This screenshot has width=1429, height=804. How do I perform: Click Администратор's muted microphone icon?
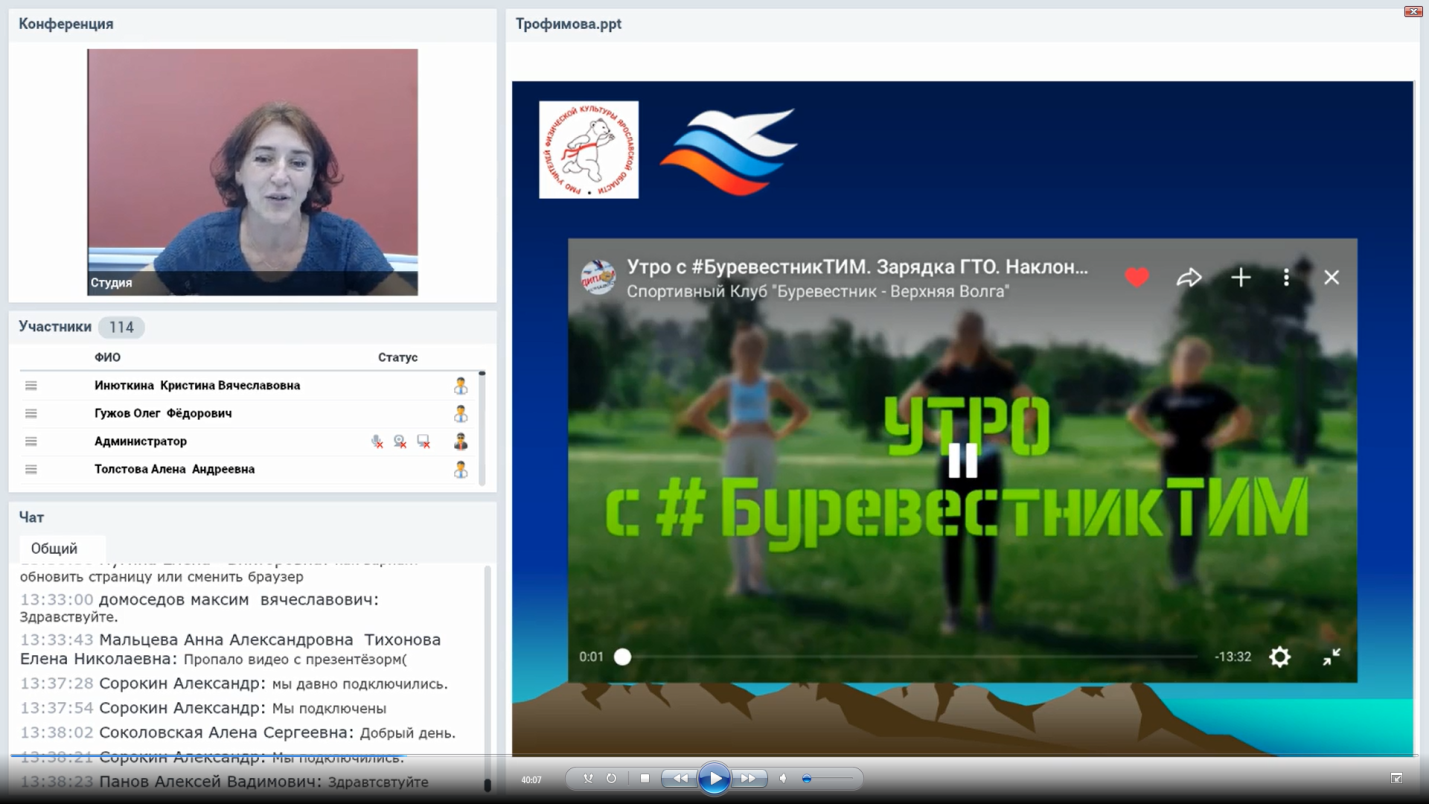click(377, 441)
